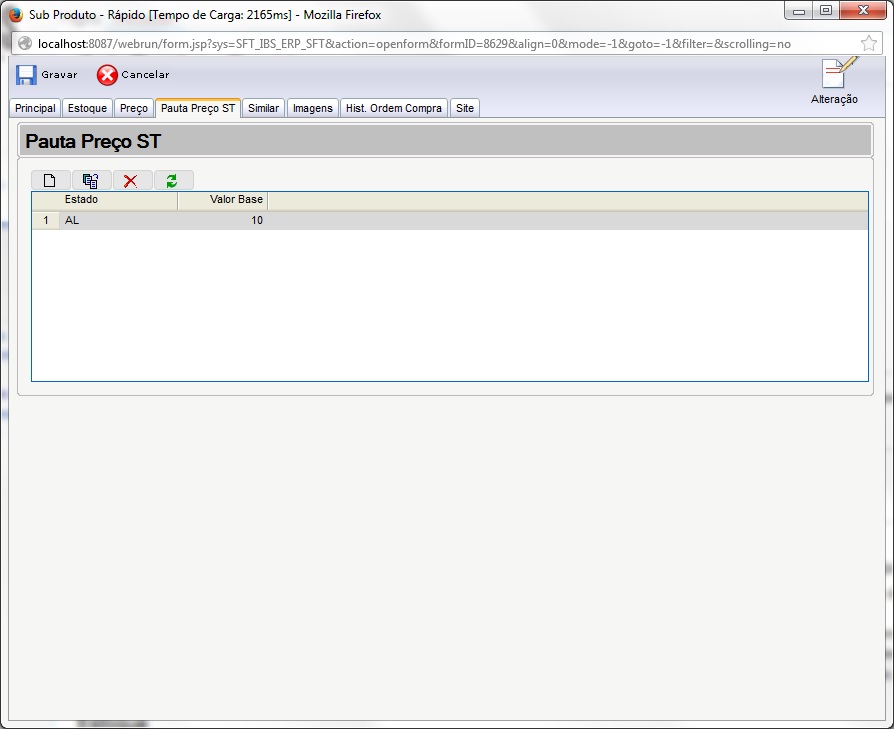The height and width of the screenshot is (729, 894).
Task: Open the Principal tab
Action: (35, 108)
